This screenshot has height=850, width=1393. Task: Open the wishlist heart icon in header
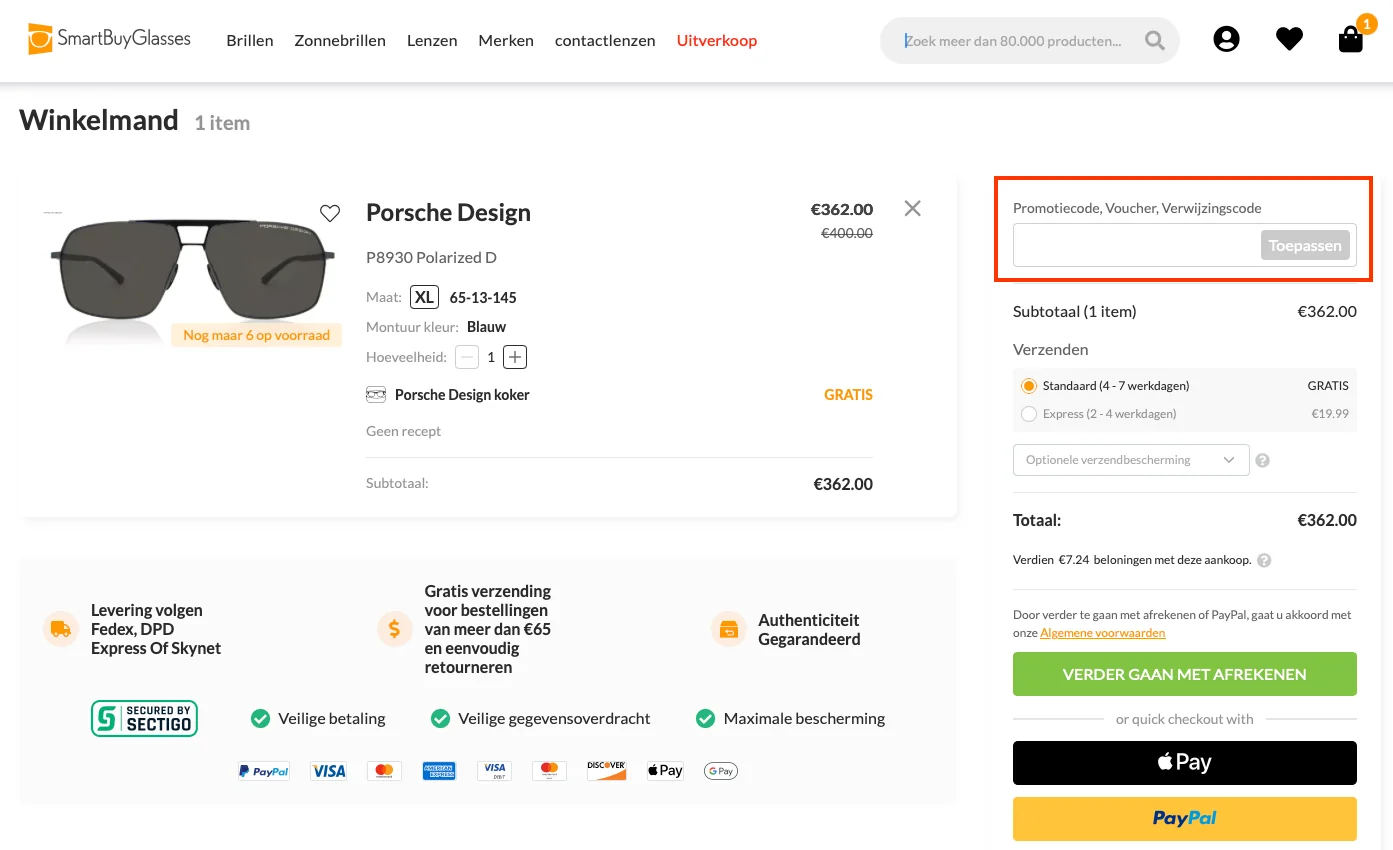pos(1289,38)
